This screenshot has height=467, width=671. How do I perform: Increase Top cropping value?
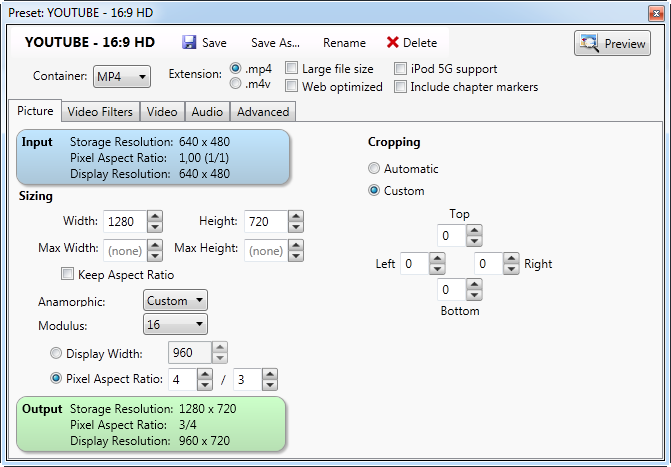point(474,230)
